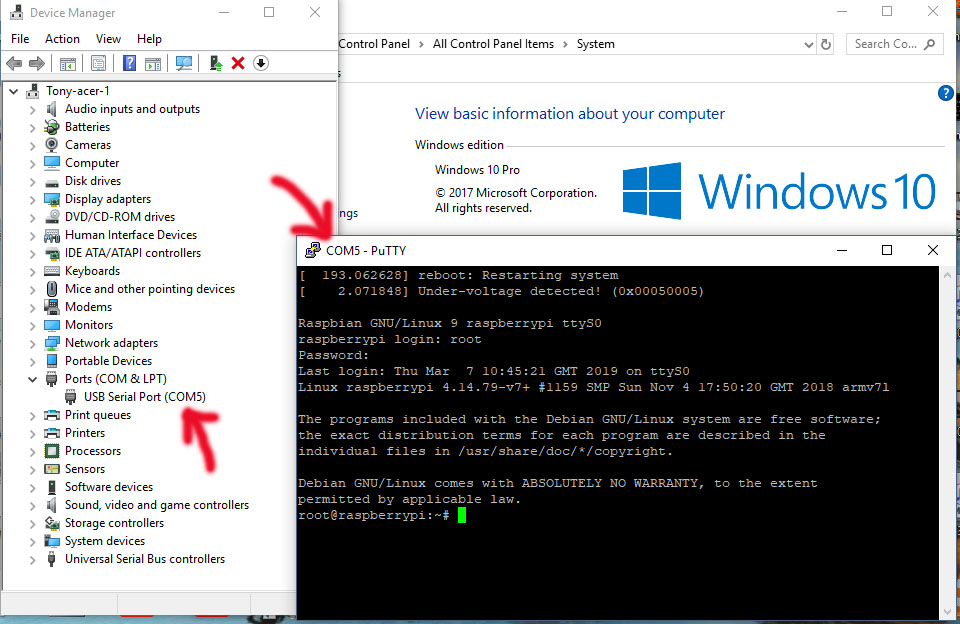Close the Device Manager window
This screenshot has width=960, height=624.
point(315,12)
